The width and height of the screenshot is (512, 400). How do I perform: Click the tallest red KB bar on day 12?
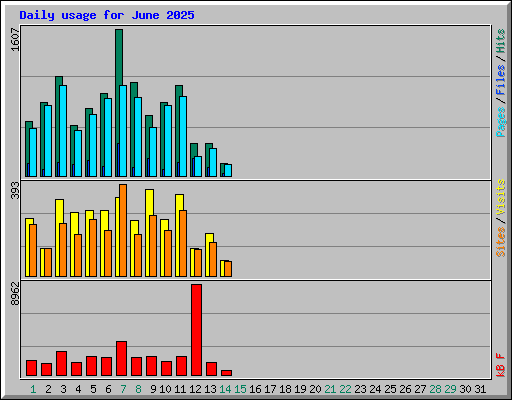(x=196, y=330)
